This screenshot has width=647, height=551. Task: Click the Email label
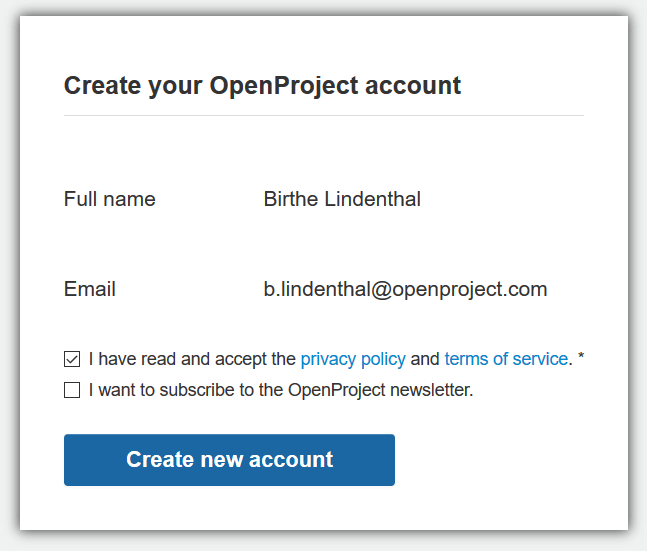click(x=90, y=290)
